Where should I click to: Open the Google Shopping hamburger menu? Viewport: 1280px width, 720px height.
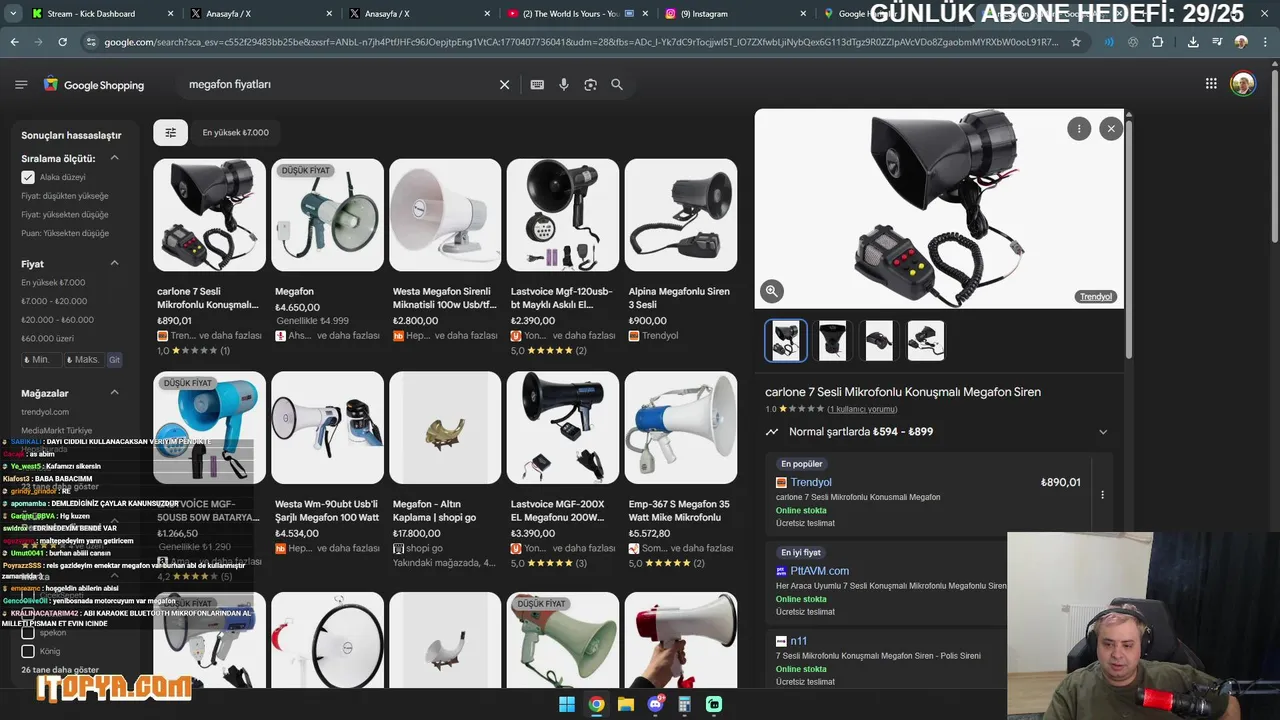[x=21, y=85]
